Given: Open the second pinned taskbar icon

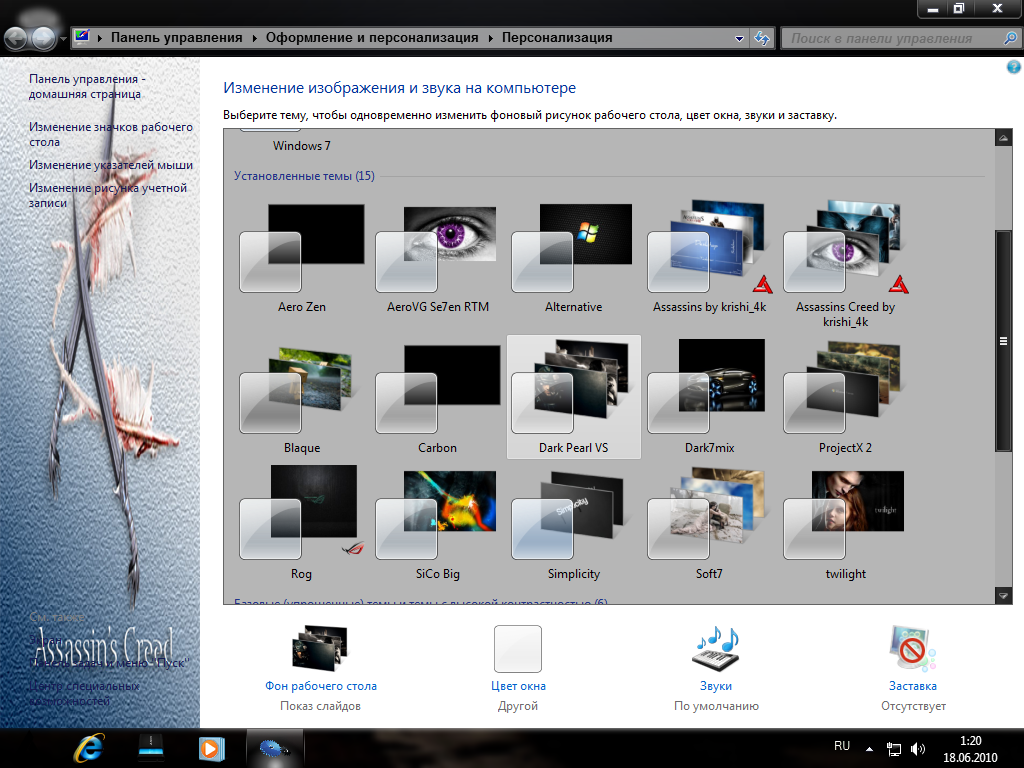Looking at the screenshot, I should coord(151,748).
